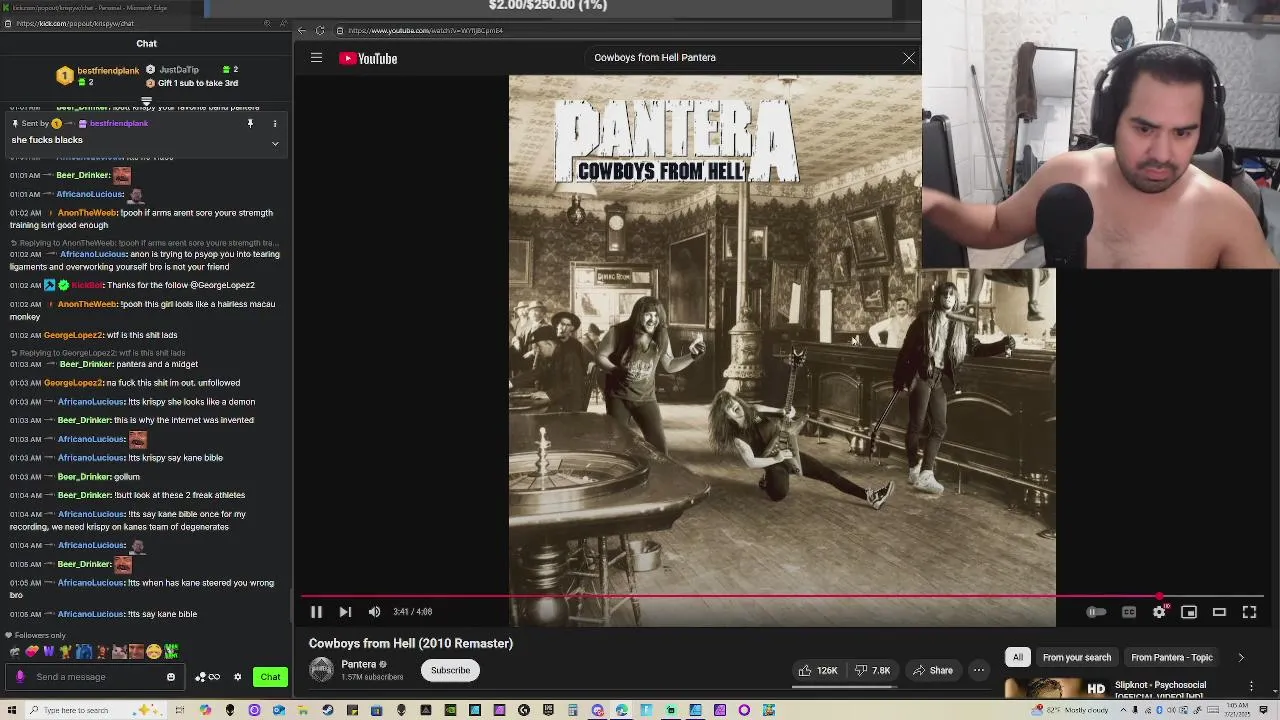Image resolution: width=1280 pixels, height=720 pixels.
Task: Open the Pantera channel avatar
Action: coord(321,670)
